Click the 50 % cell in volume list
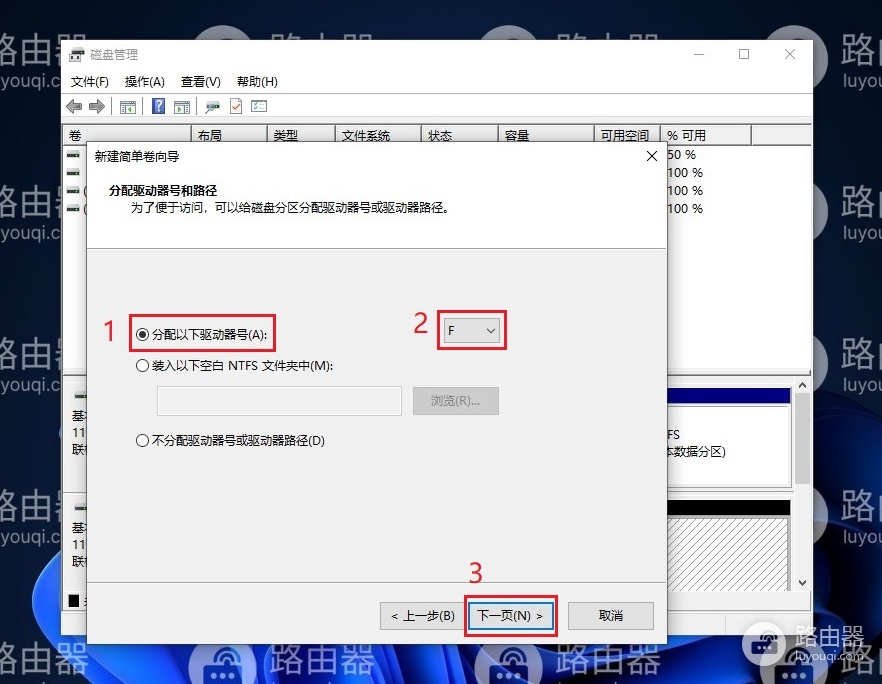882x684 pixels. tap(682, 155)
